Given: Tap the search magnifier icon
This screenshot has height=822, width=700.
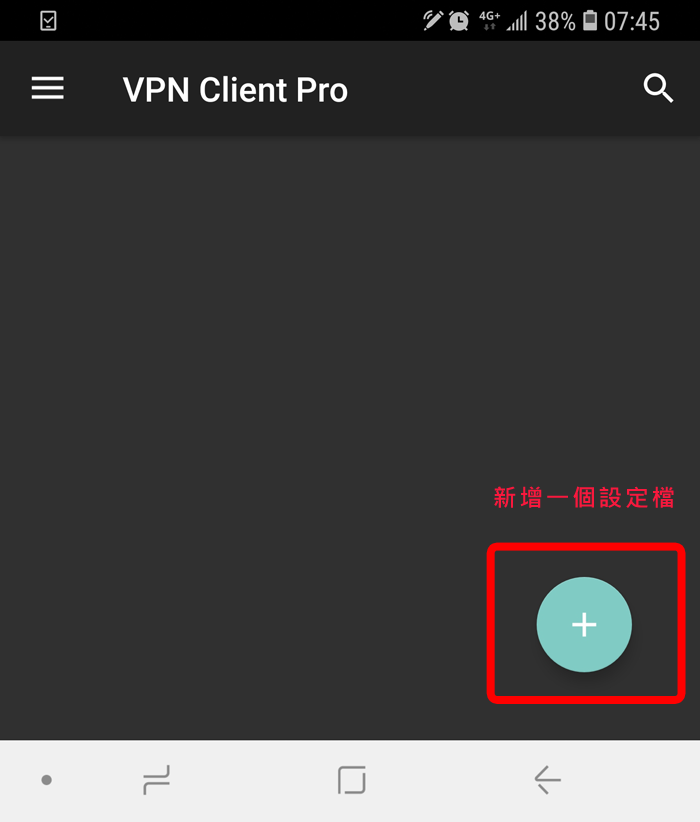Looking at the screenshot, I should pos(658,88).
